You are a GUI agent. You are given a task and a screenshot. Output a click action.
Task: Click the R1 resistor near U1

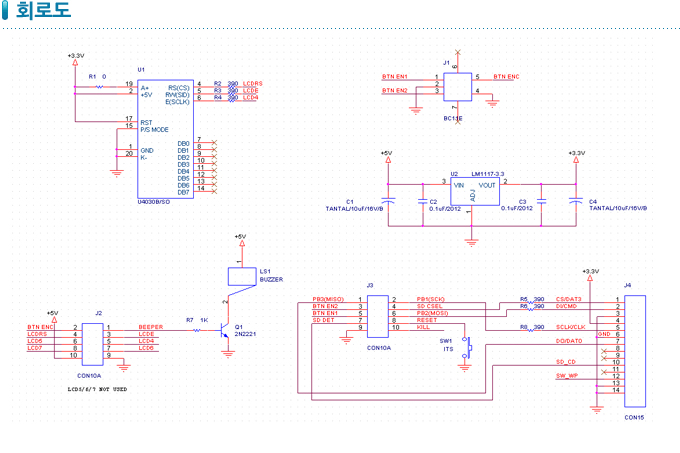(x=99, y=86)
